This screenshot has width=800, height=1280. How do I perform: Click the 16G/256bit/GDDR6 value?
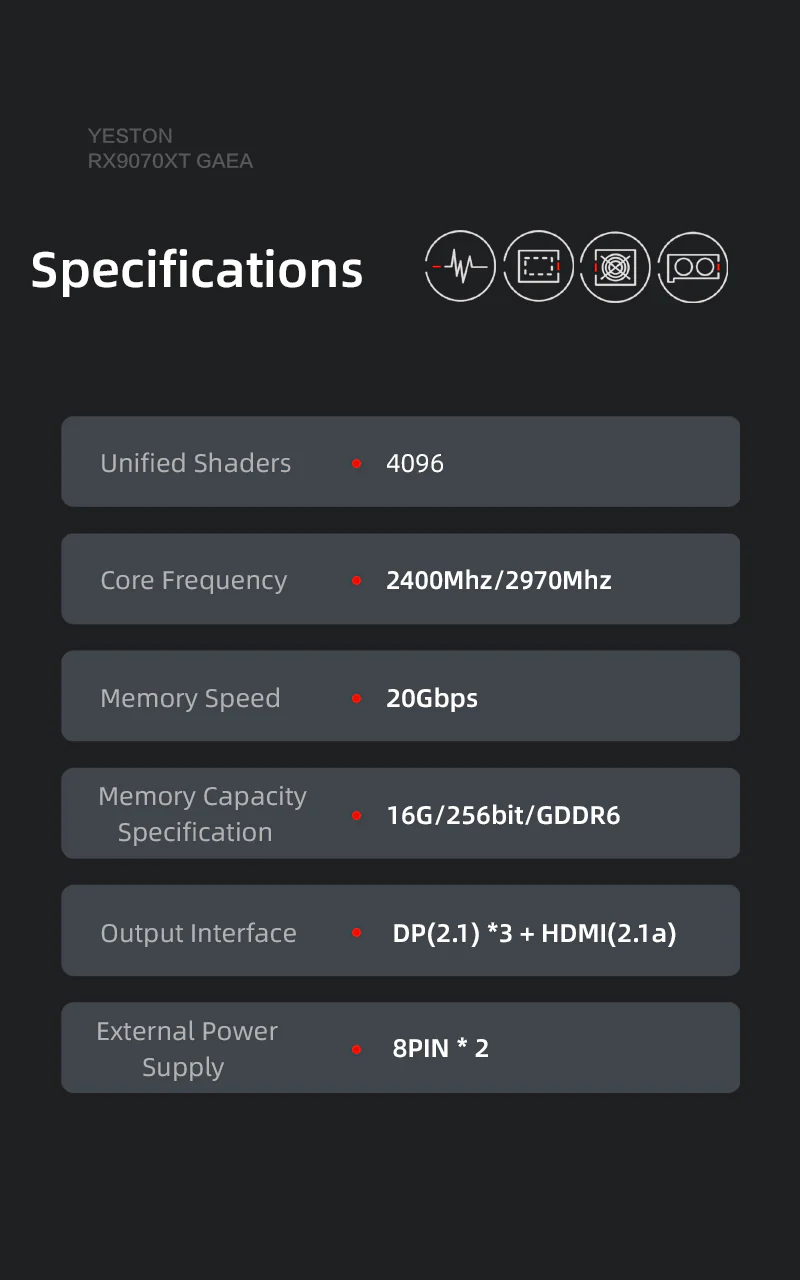coord(503,816)
